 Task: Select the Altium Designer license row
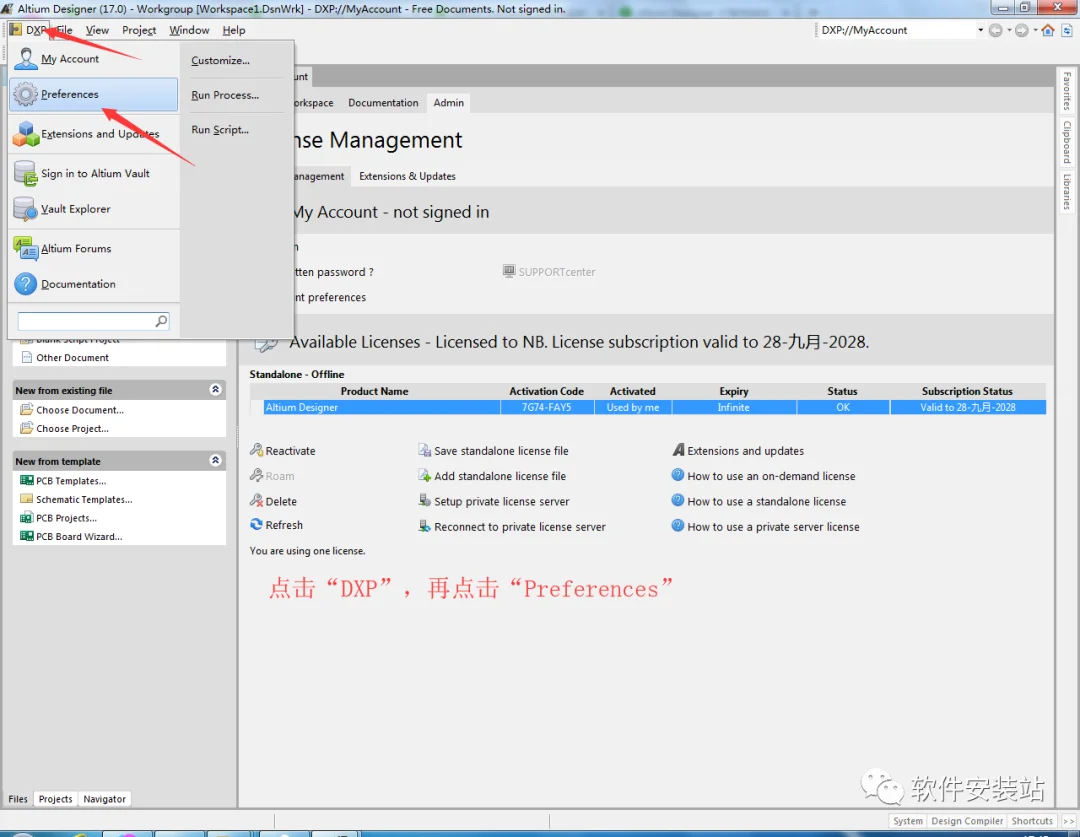pyautogui.click(x=654, y=407)
